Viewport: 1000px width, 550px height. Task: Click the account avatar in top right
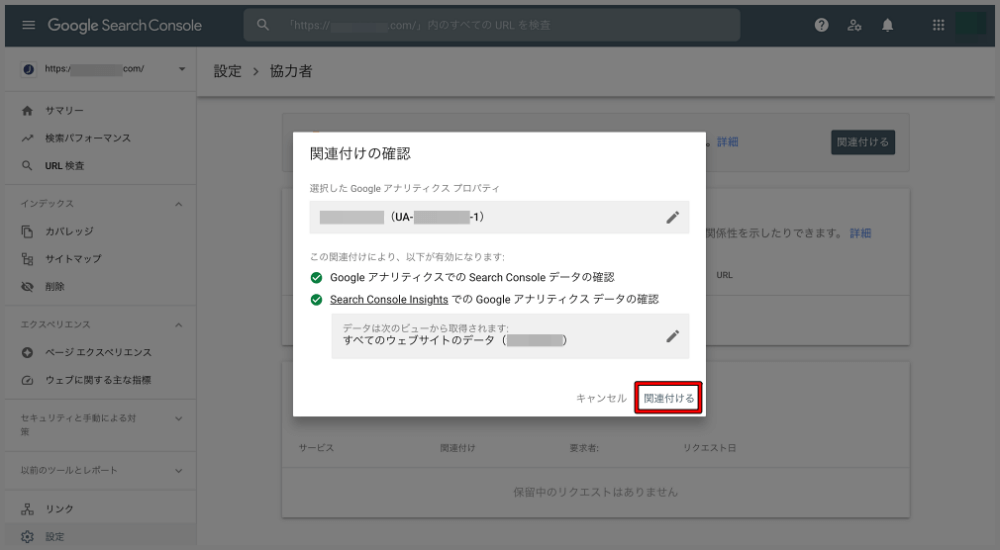tap(971, 25)
